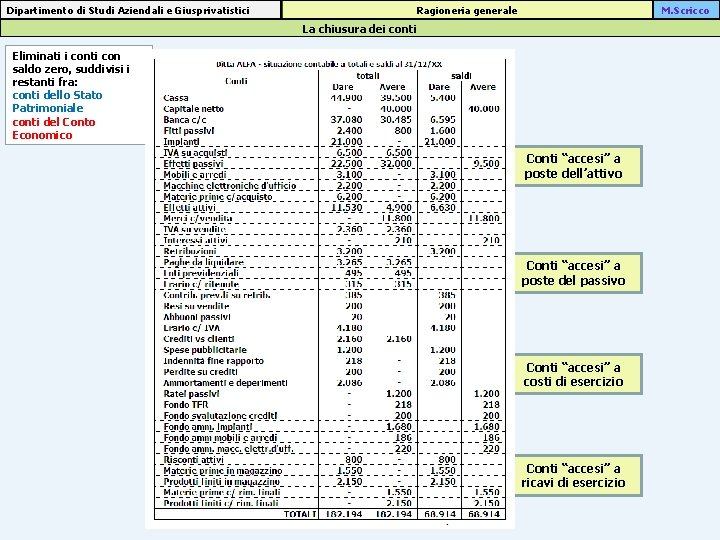Select the 11.530 Dare total for Effetti attivi
This screenshot has width=720, height=540.
pyautogui.click(x=346, y=208)
